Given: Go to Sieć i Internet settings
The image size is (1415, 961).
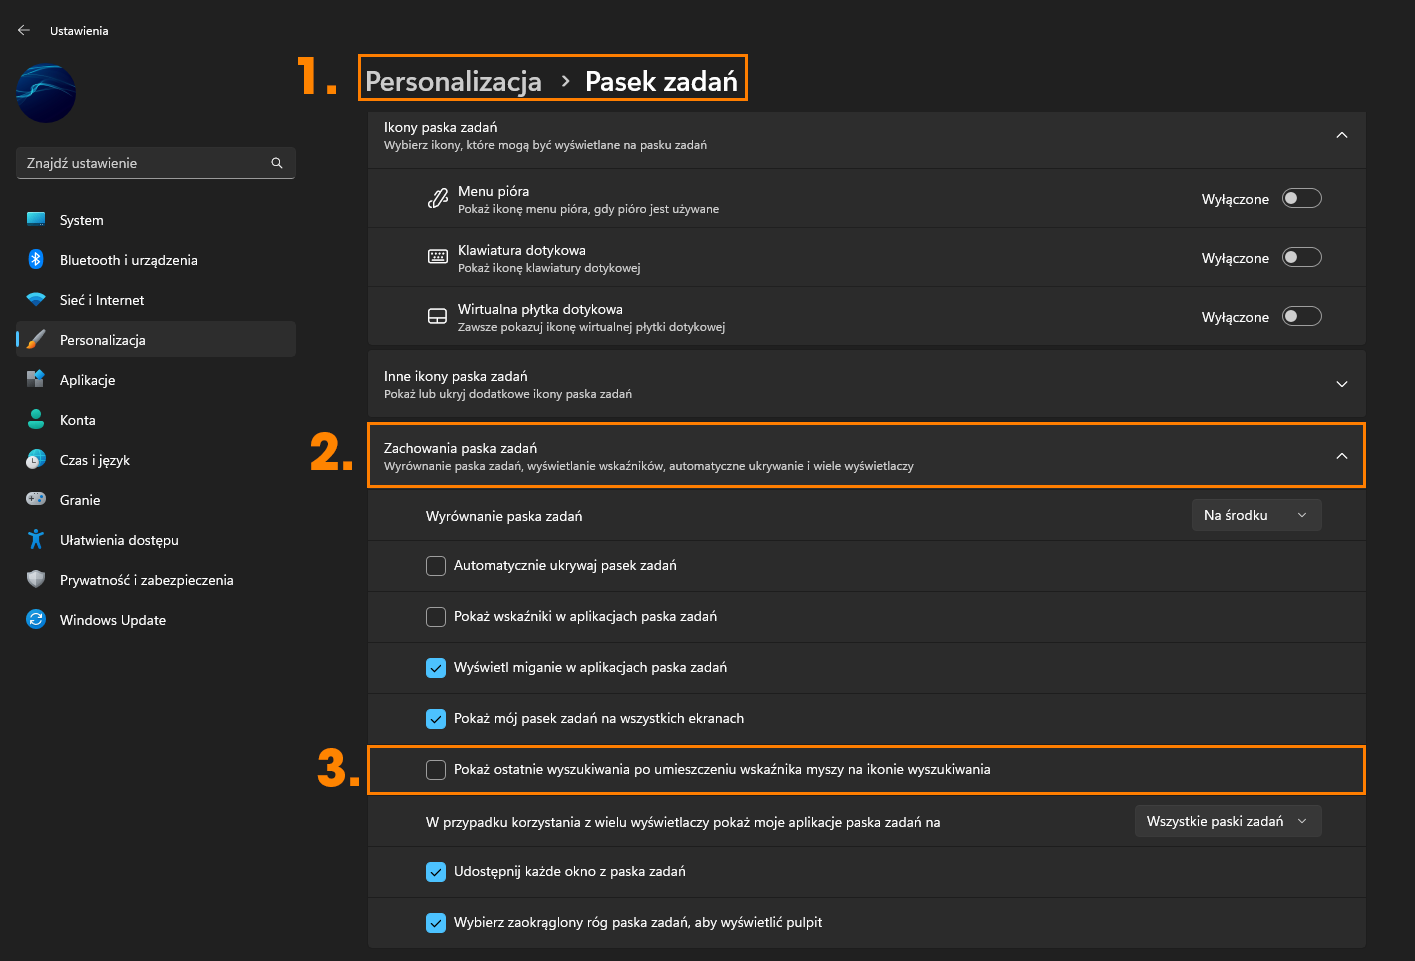Looking at the screenshot, I should [156, 299].
